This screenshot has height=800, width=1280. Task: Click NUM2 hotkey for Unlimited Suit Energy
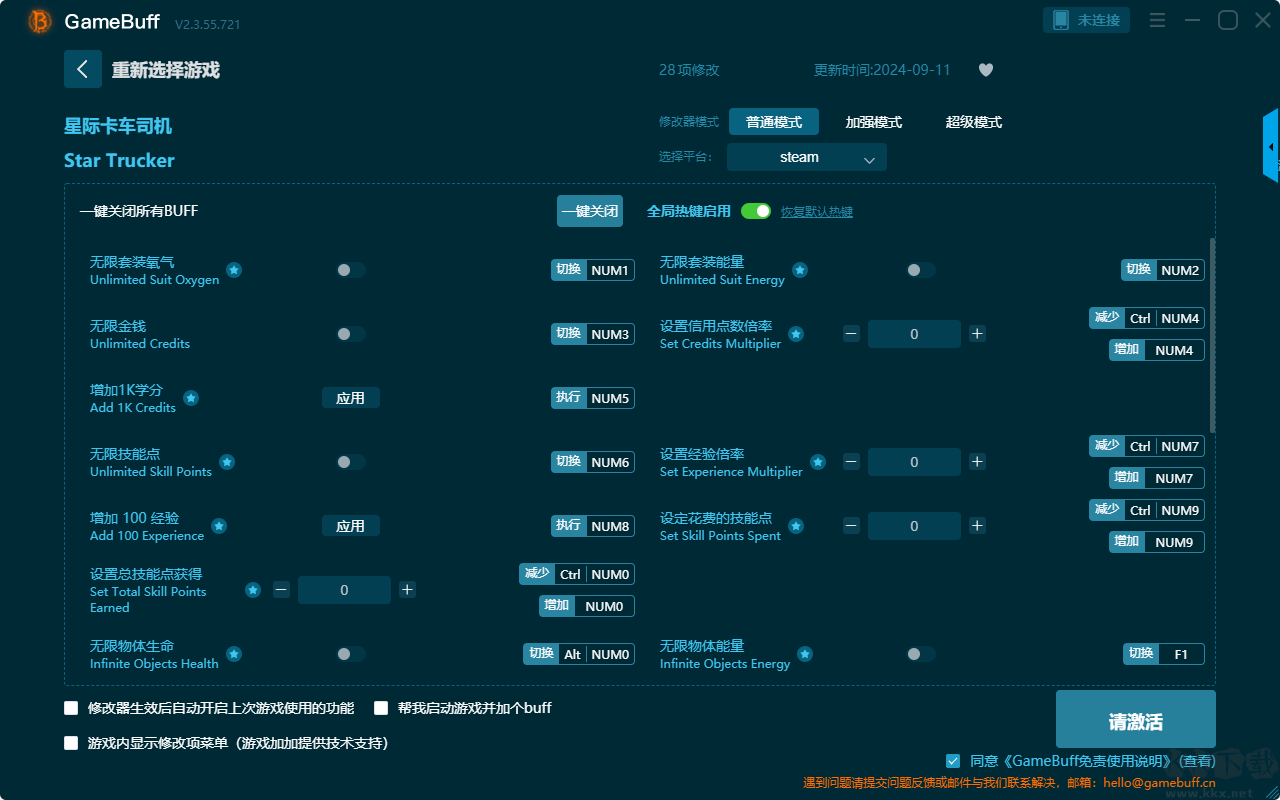pos(1163,270)
